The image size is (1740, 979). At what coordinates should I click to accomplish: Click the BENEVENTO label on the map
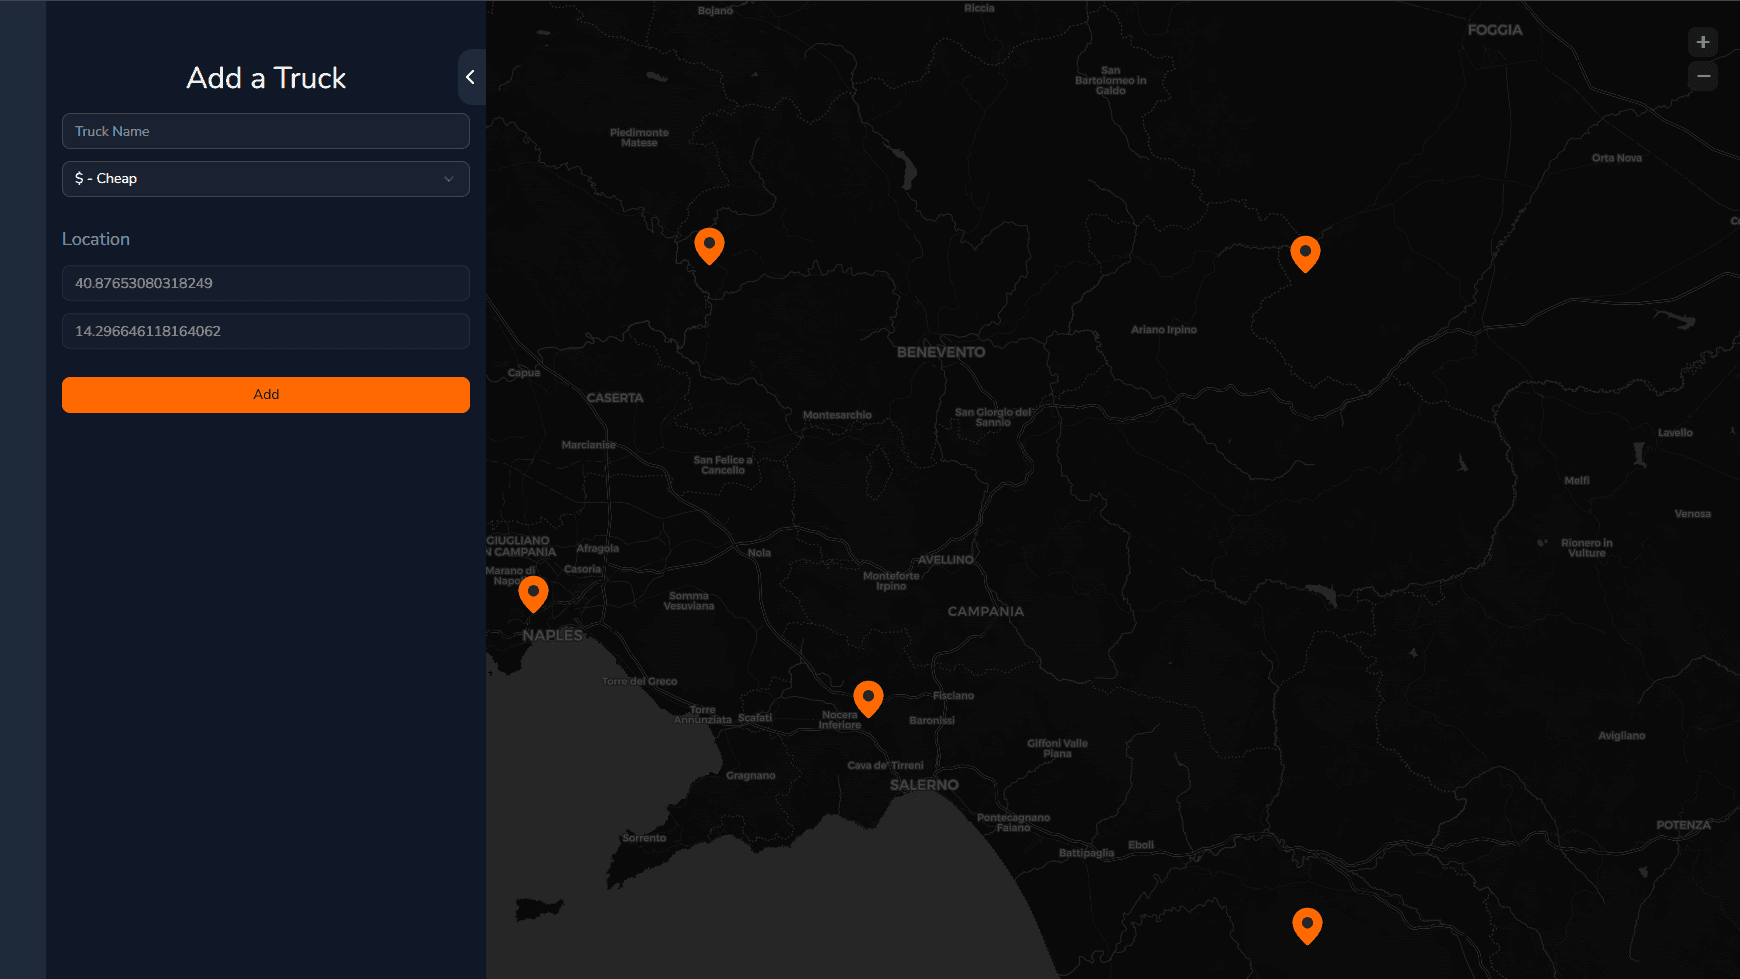point(941,352)
